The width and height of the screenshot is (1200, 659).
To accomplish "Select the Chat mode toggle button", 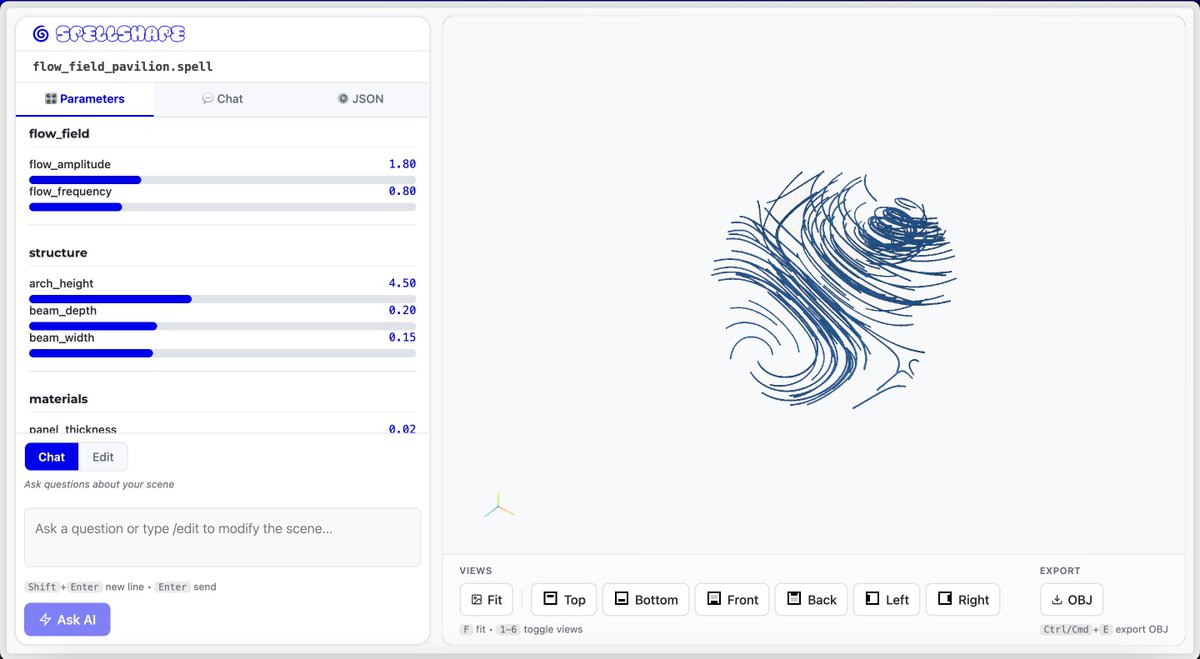I will click(52, 457).
